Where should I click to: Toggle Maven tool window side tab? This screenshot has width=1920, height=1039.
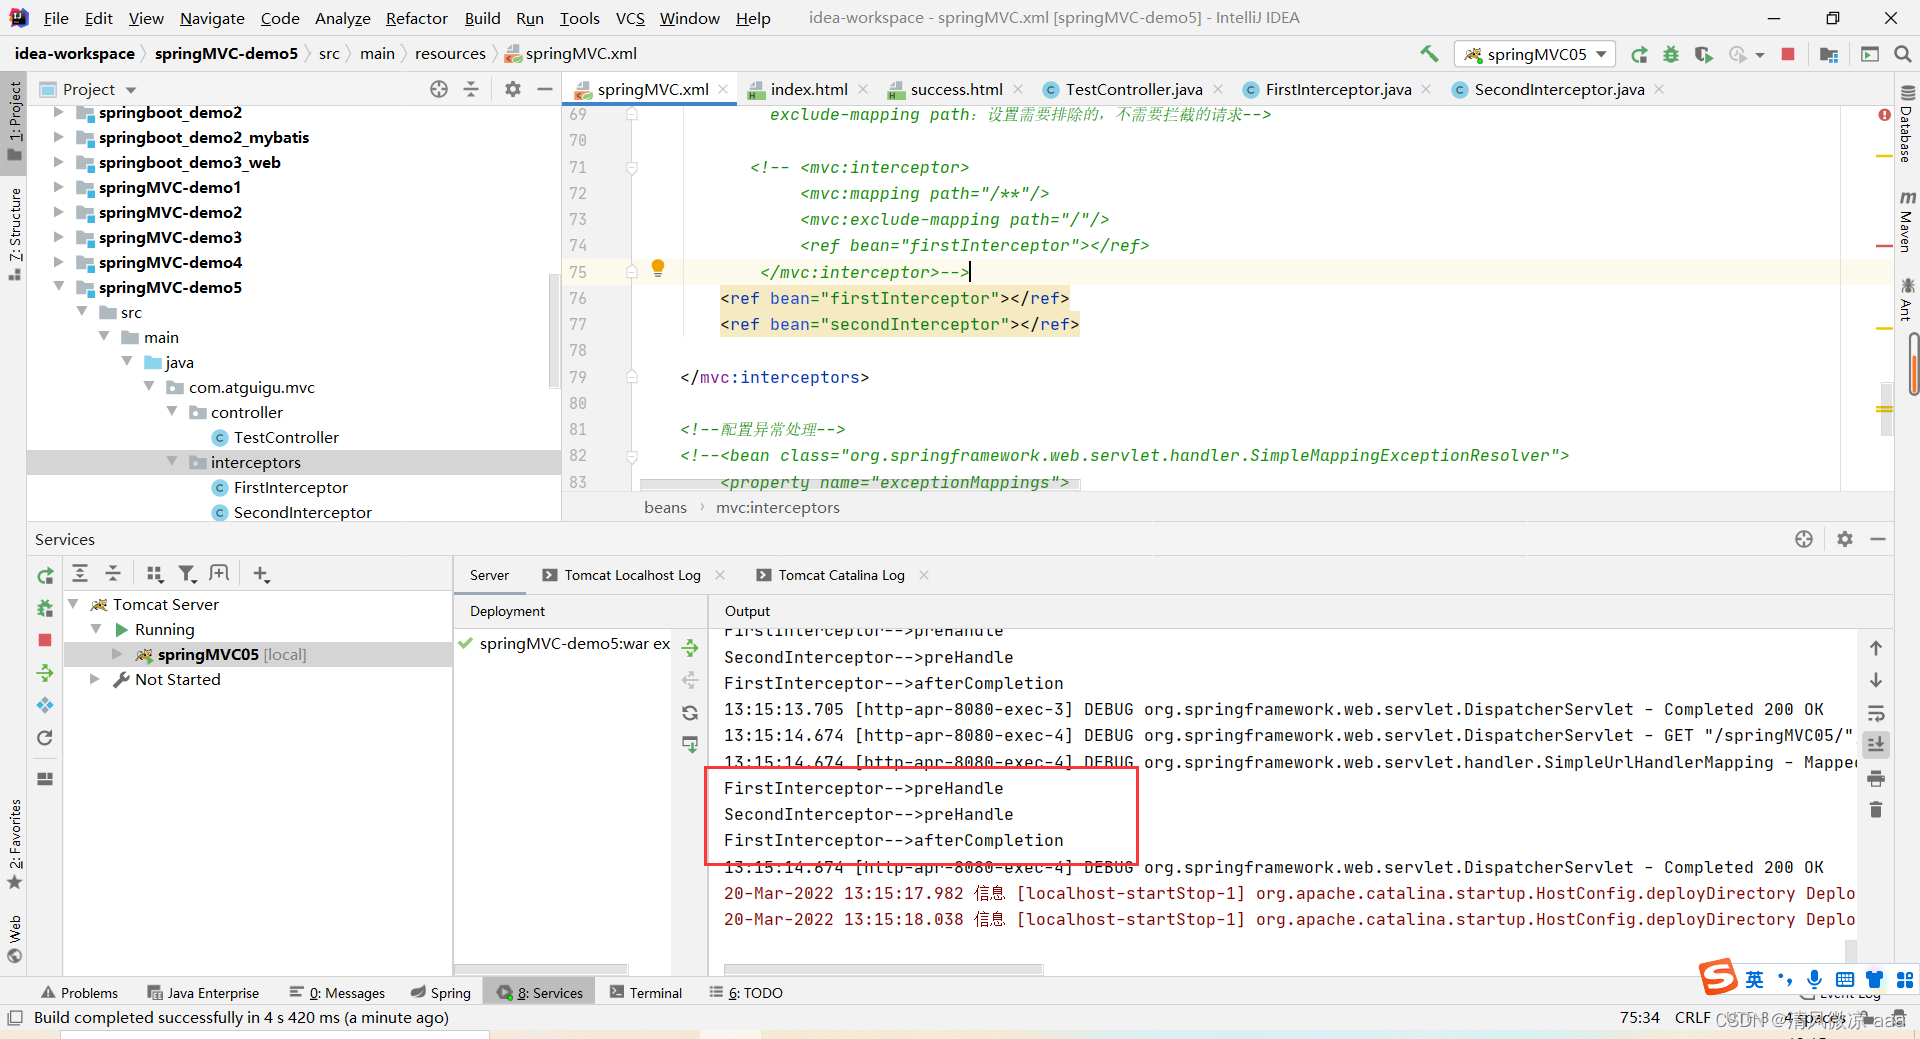[1906, 221]
